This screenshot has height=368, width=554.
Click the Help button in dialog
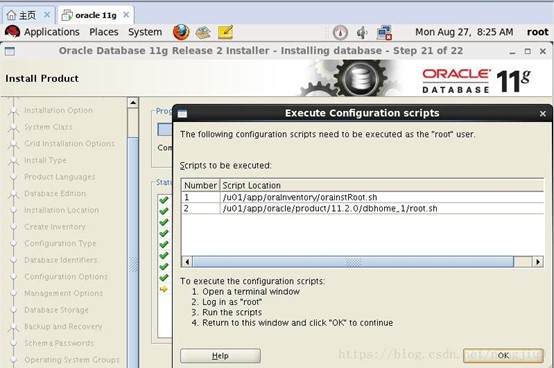coord(220,356)
